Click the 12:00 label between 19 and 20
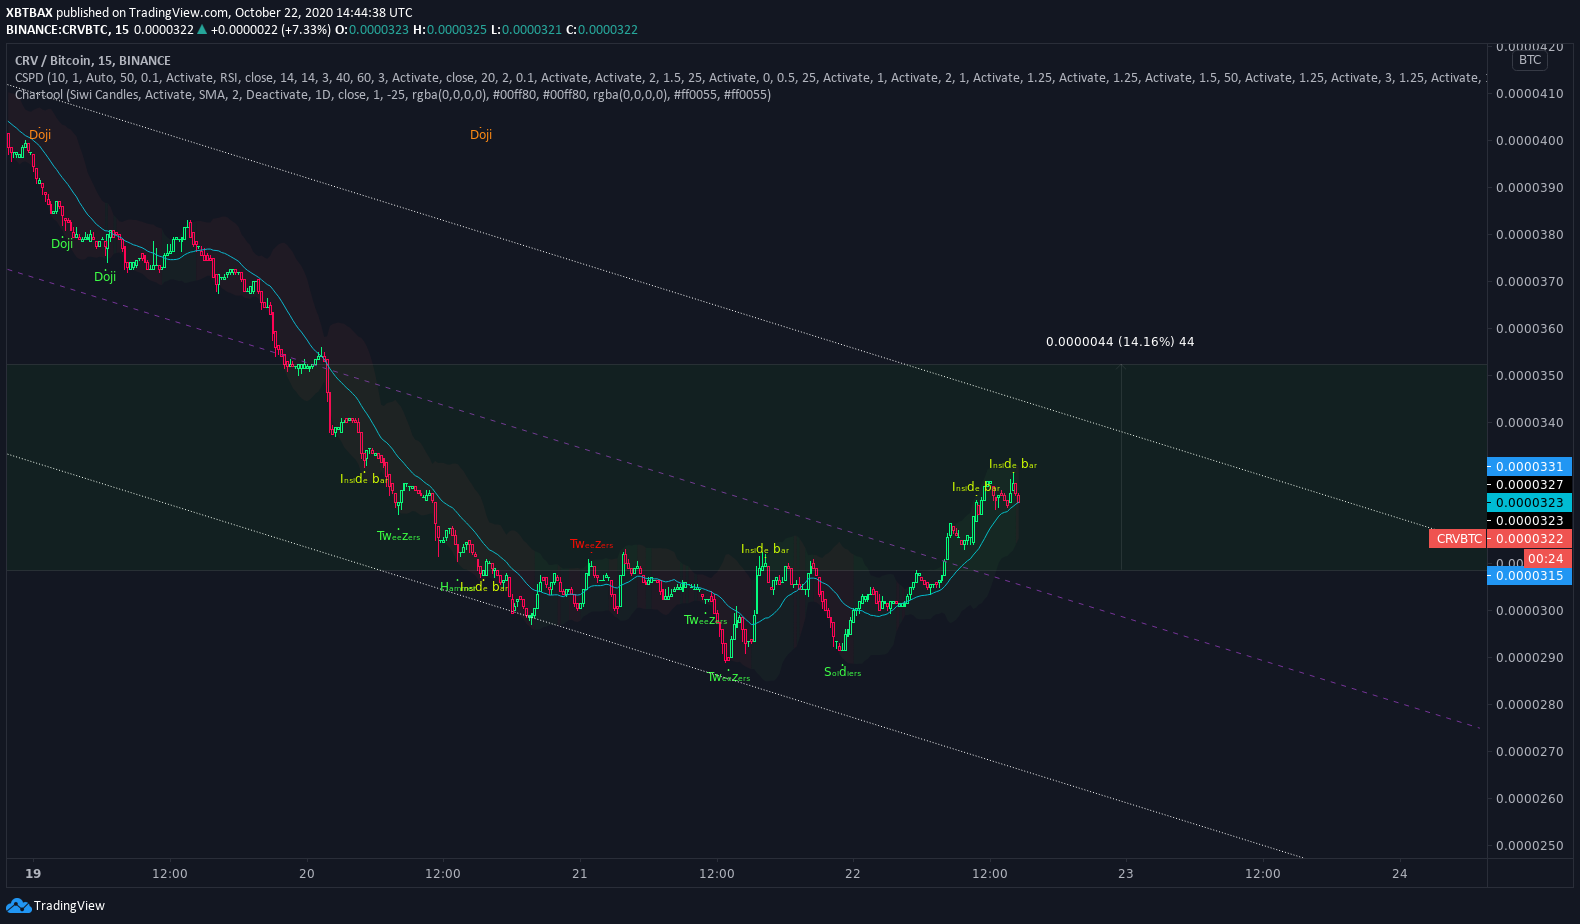This screenshot has height=924, width=1580. (170, 874)
